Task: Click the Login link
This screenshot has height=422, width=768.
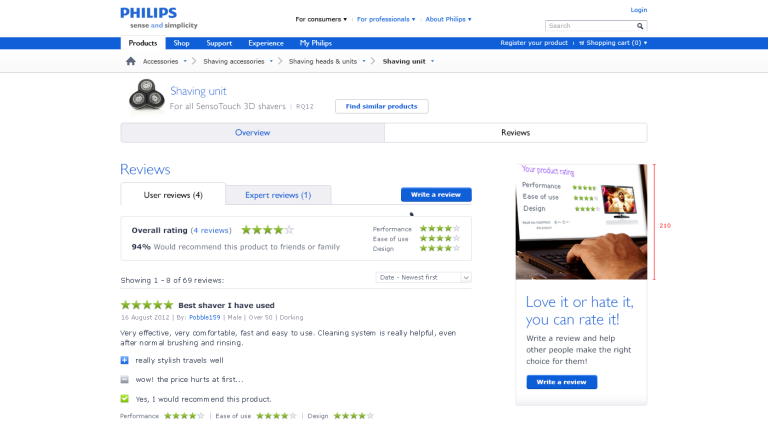Action: (x=638, y=10)
